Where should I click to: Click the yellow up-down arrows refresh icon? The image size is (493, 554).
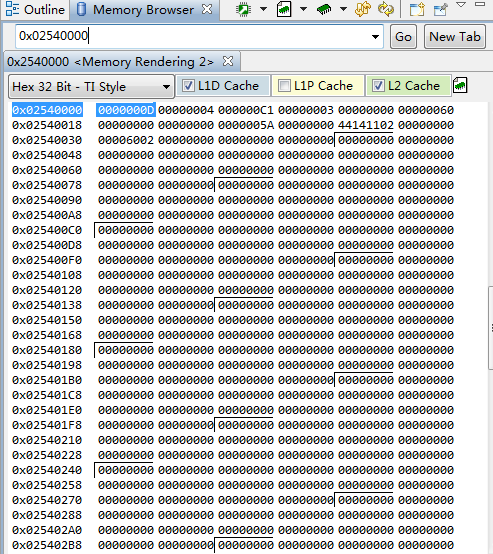point(363,10)
